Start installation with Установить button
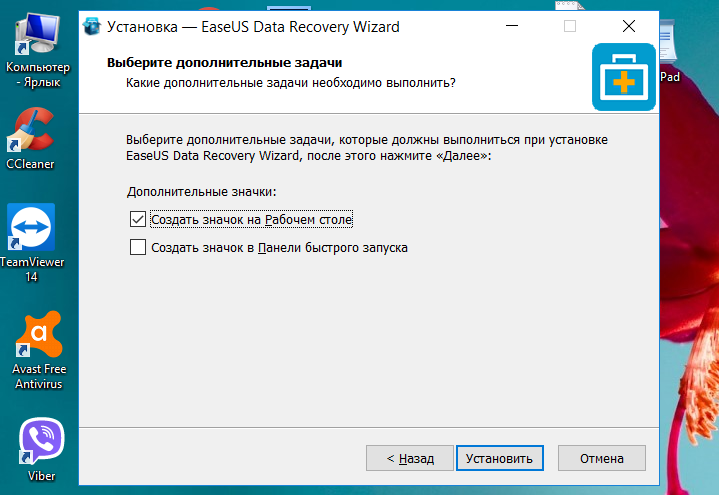This screenshot has height=495, width=719. (x=499, y=458)
